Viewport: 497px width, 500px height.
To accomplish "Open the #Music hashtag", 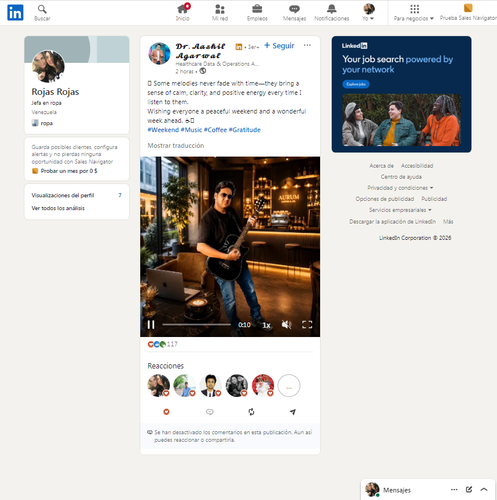I will click(191, 130).
